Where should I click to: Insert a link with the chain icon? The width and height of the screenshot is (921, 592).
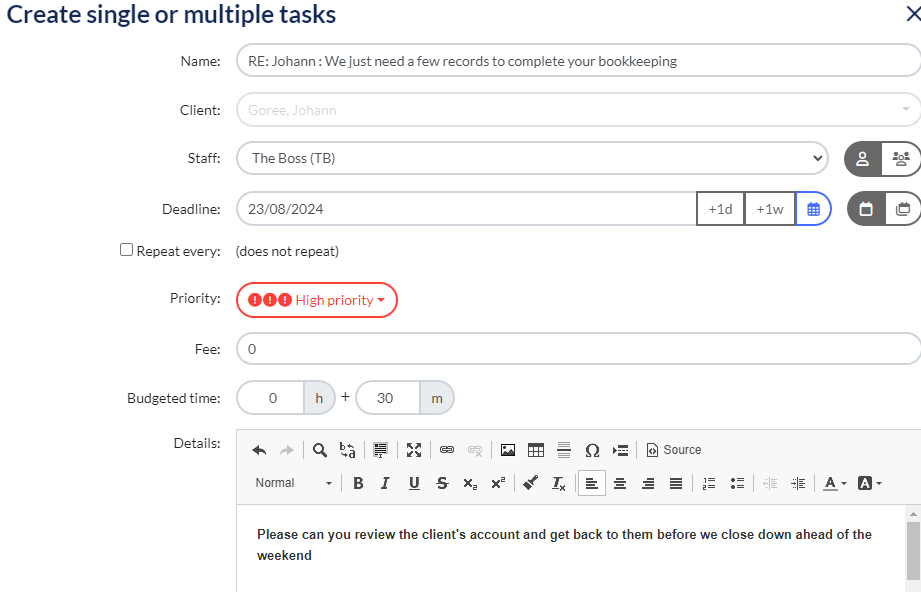[x=447, y=450]
